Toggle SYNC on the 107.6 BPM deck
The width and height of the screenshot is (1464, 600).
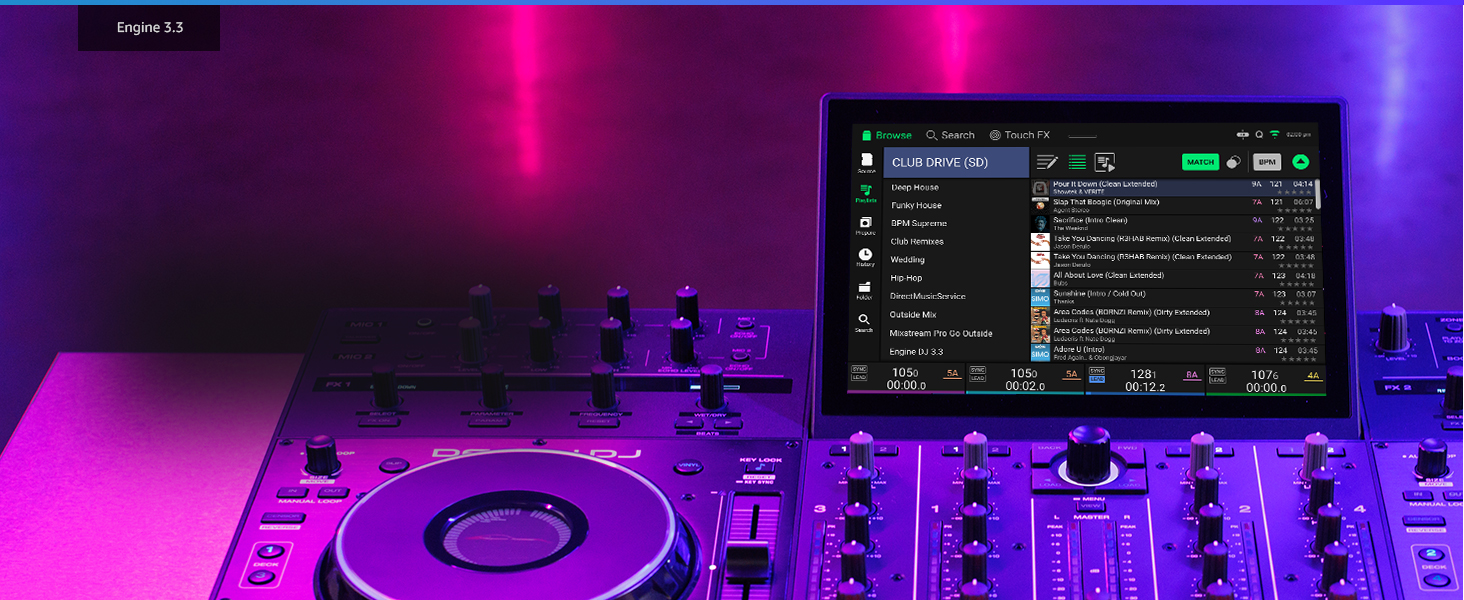(1217, 370)
